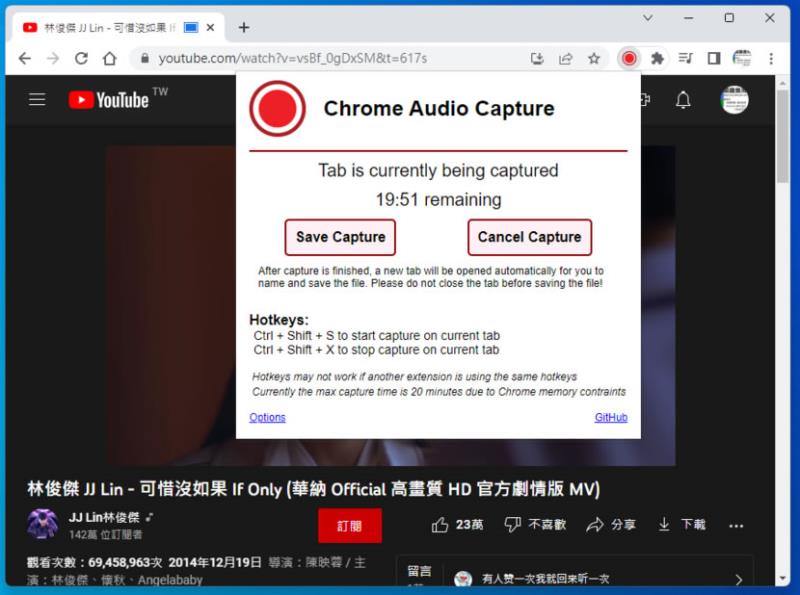Click scrollbar down arrow

point(783,579)
